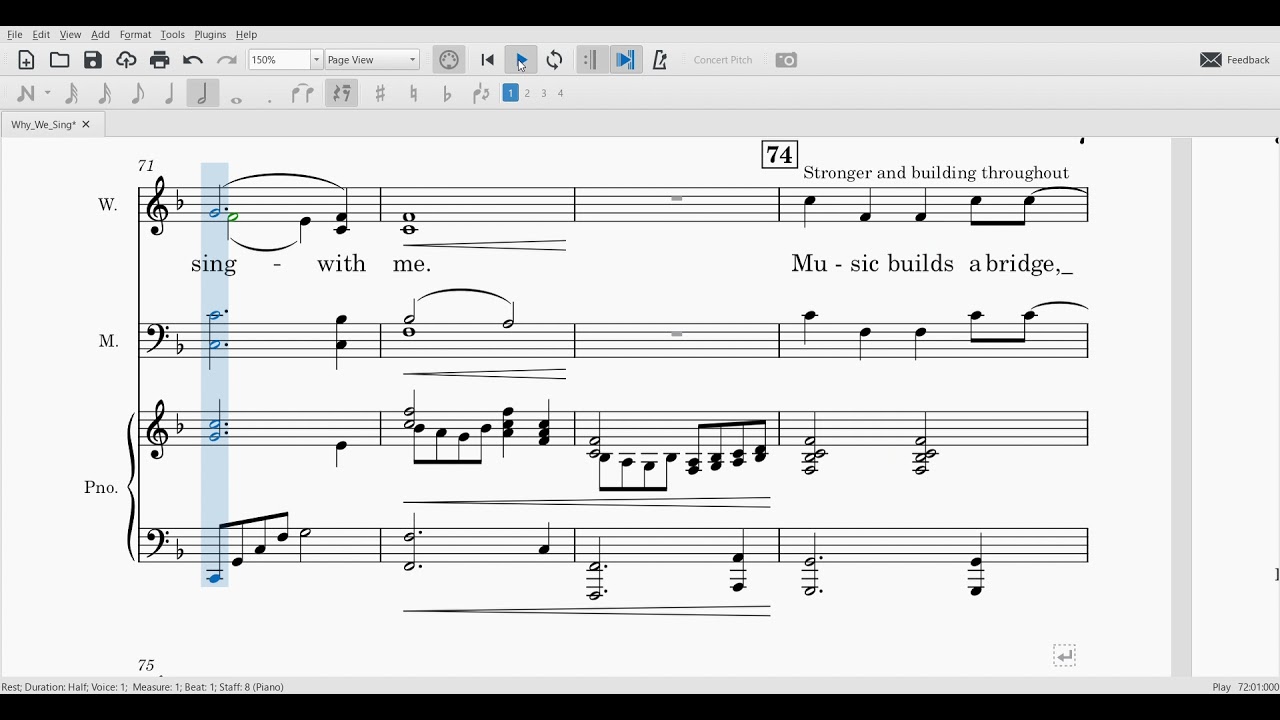
Task: Select voice 3
Action: pos(544,93)
